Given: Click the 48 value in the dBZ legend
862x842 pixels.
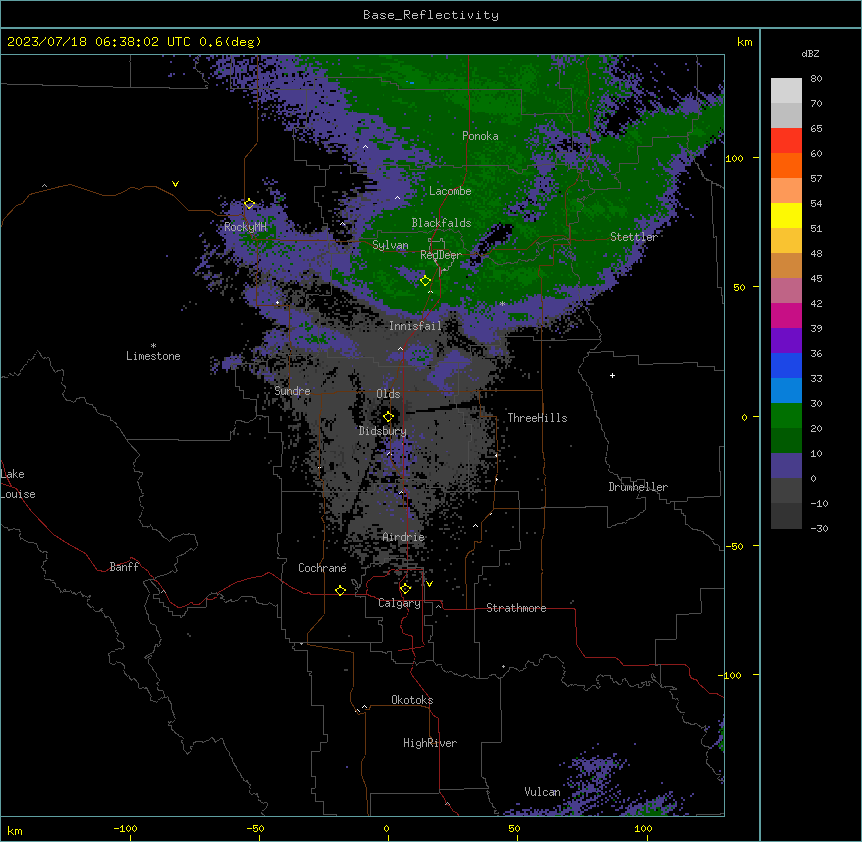Looking at the screenshot, I should pyautogui.click(x=816, y=253).
